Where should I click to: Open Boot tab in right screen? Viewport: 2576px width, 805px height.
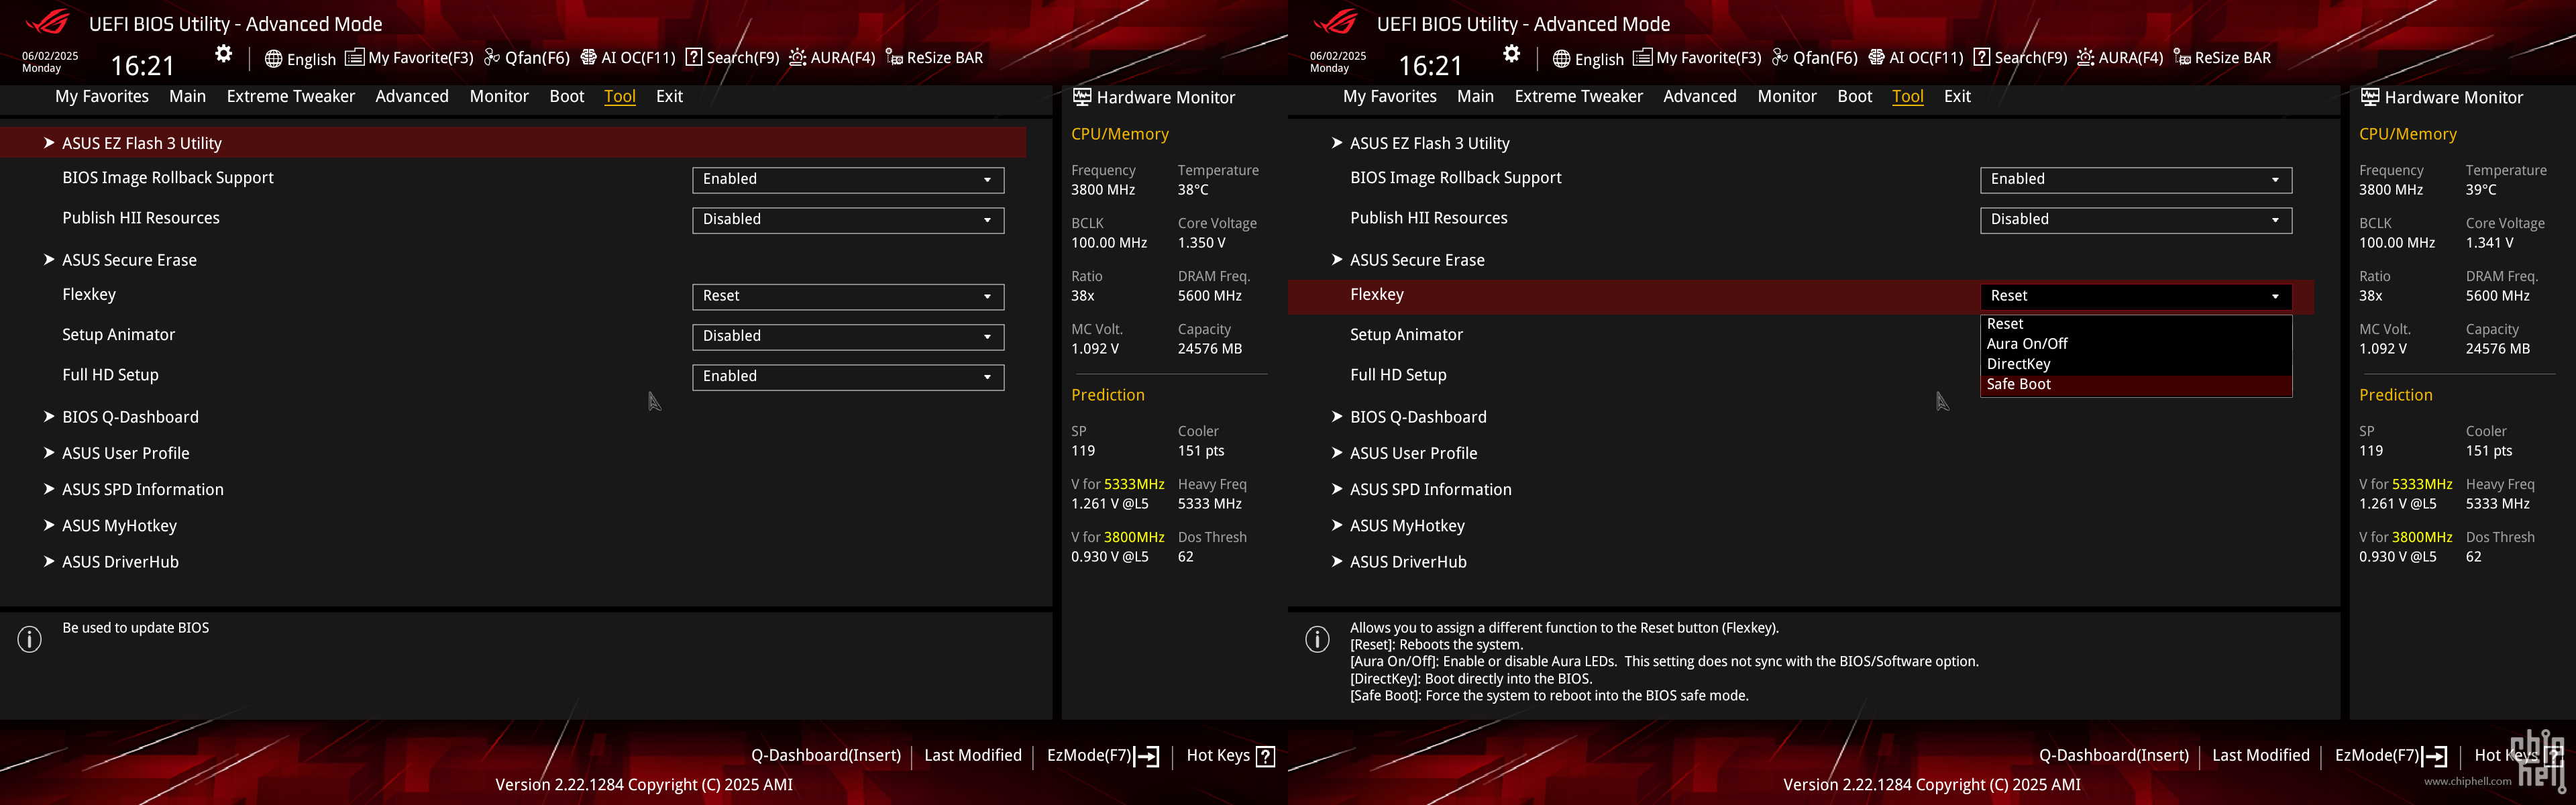[x=1855, y=96]
